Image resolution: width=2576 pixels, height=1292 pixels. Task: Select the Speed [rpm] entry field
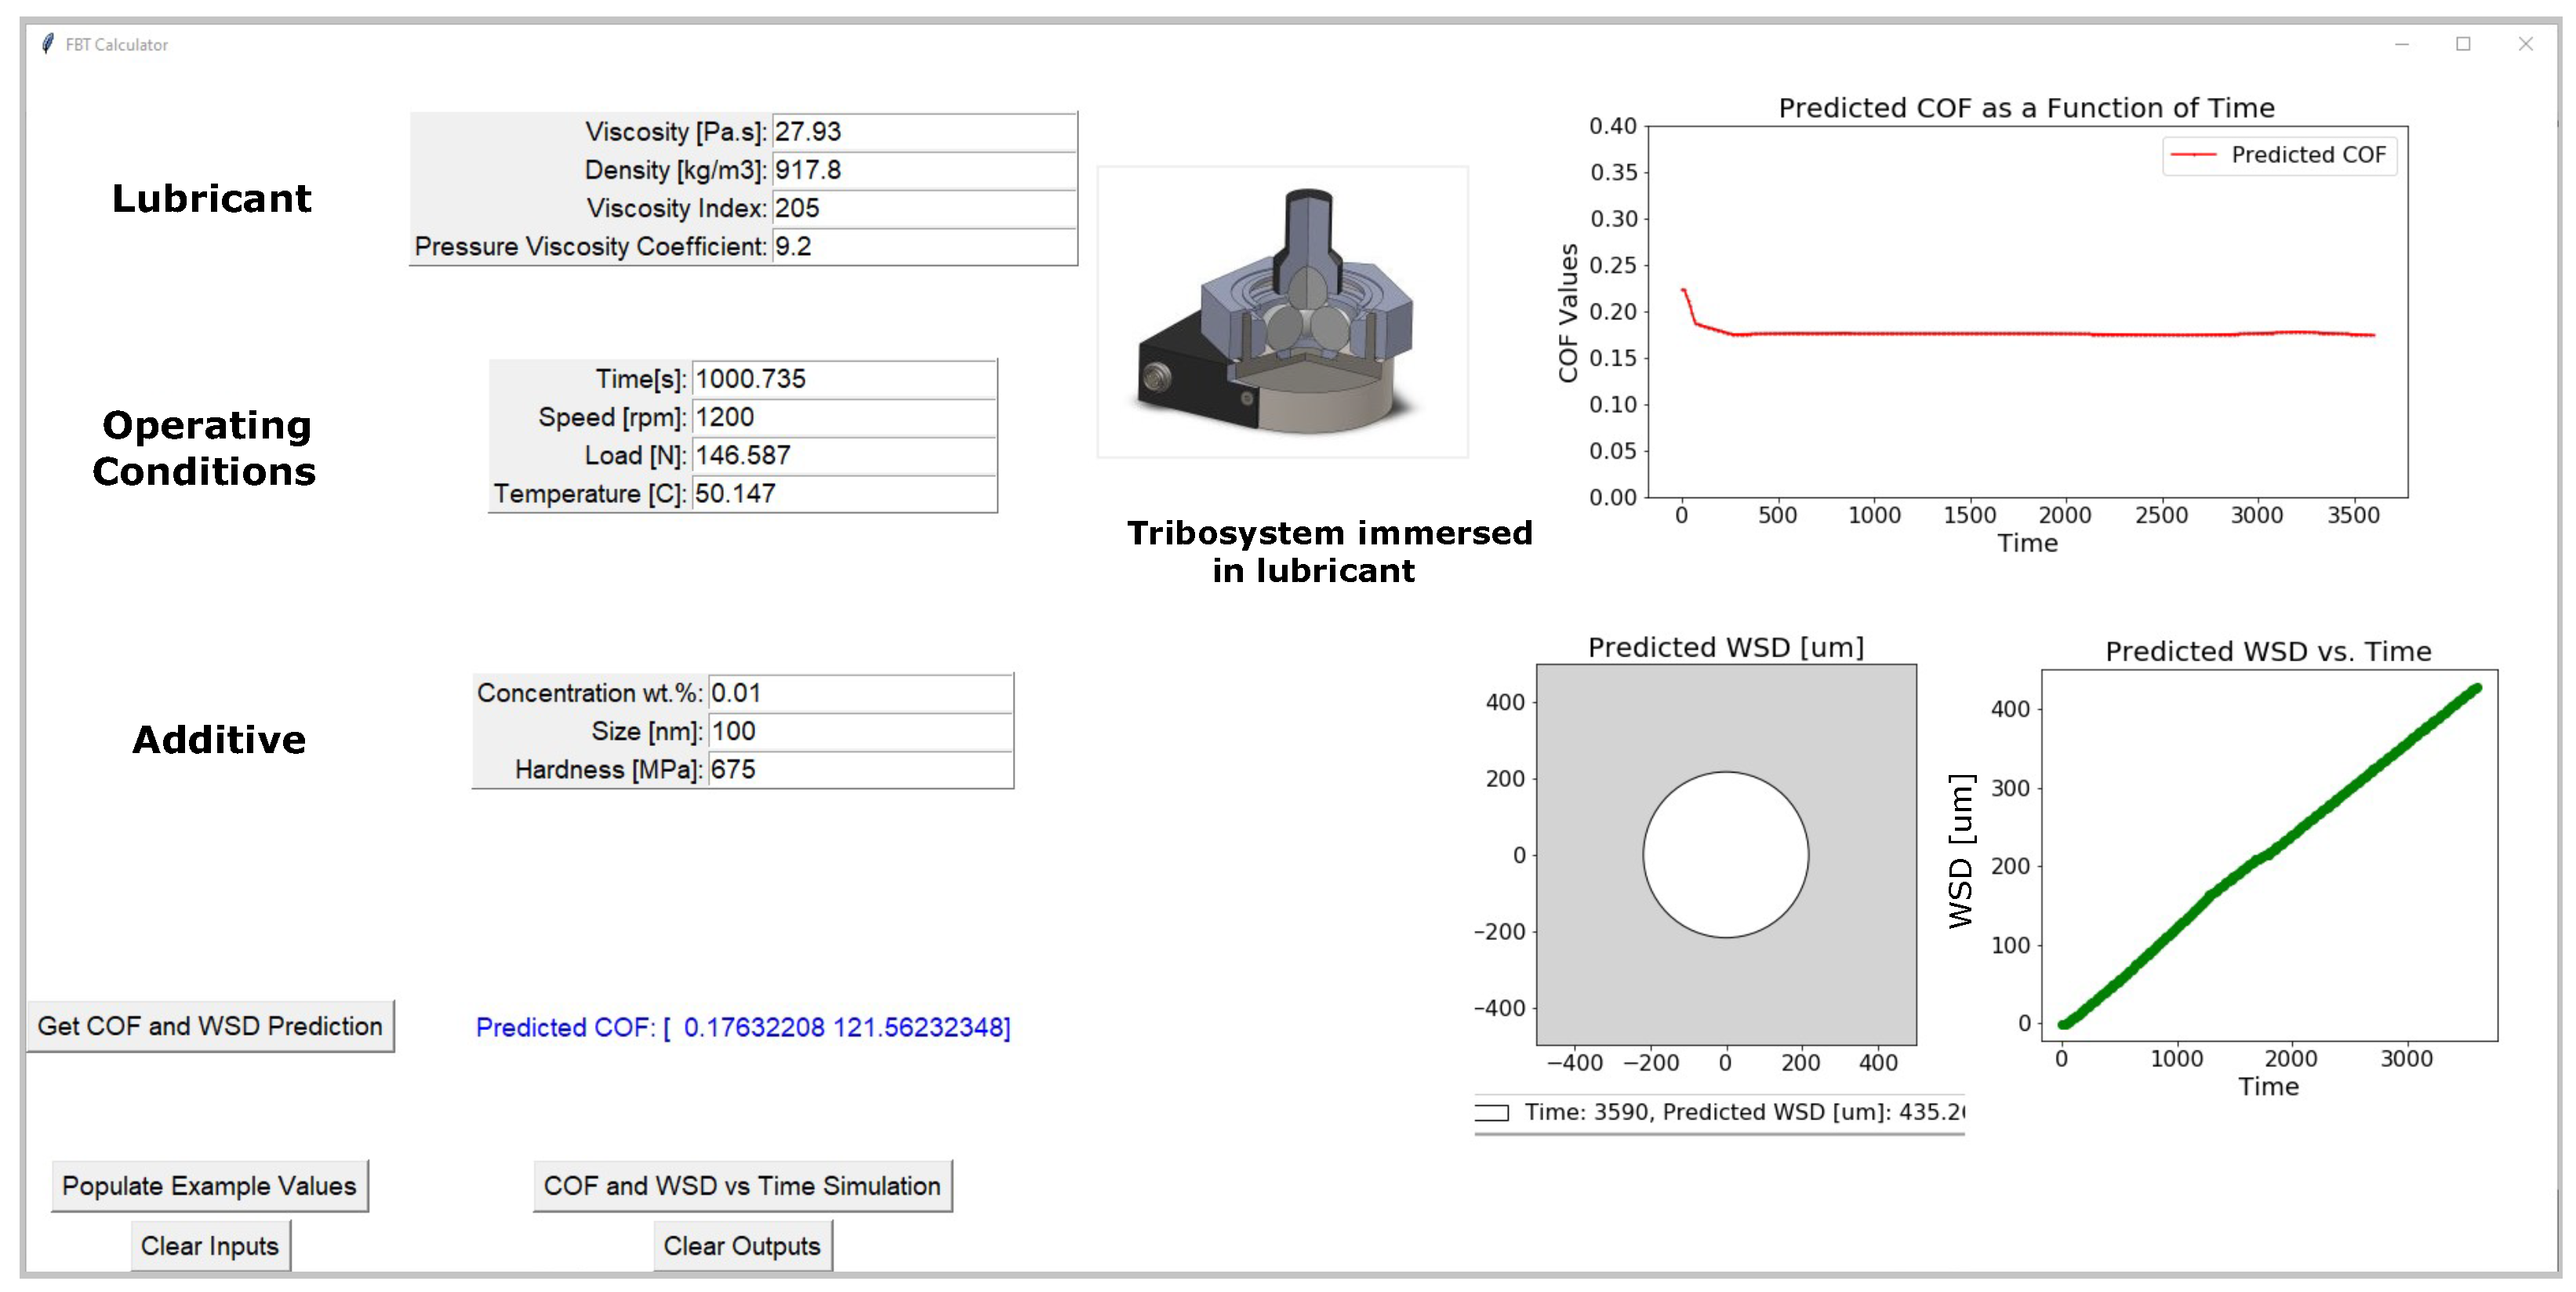click(843, 417)
